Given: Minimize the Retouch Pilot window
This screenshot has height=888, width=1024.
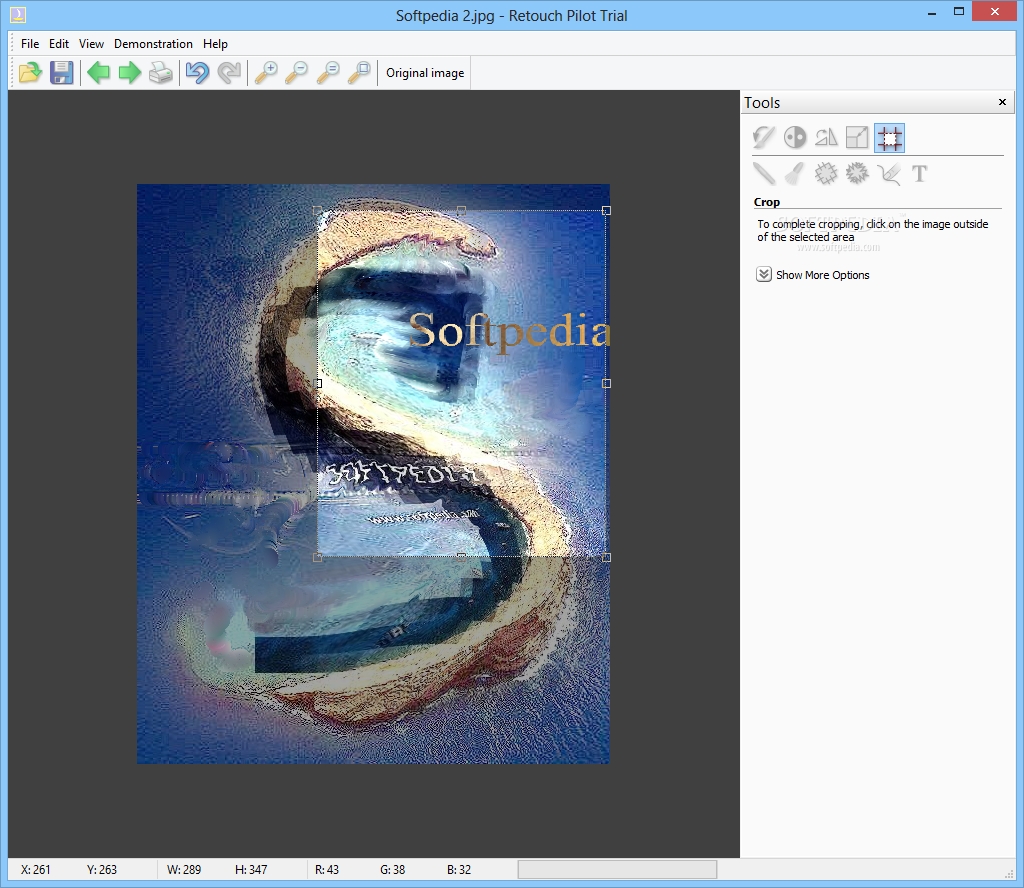Looking at the screenshot, I should 932,13.
